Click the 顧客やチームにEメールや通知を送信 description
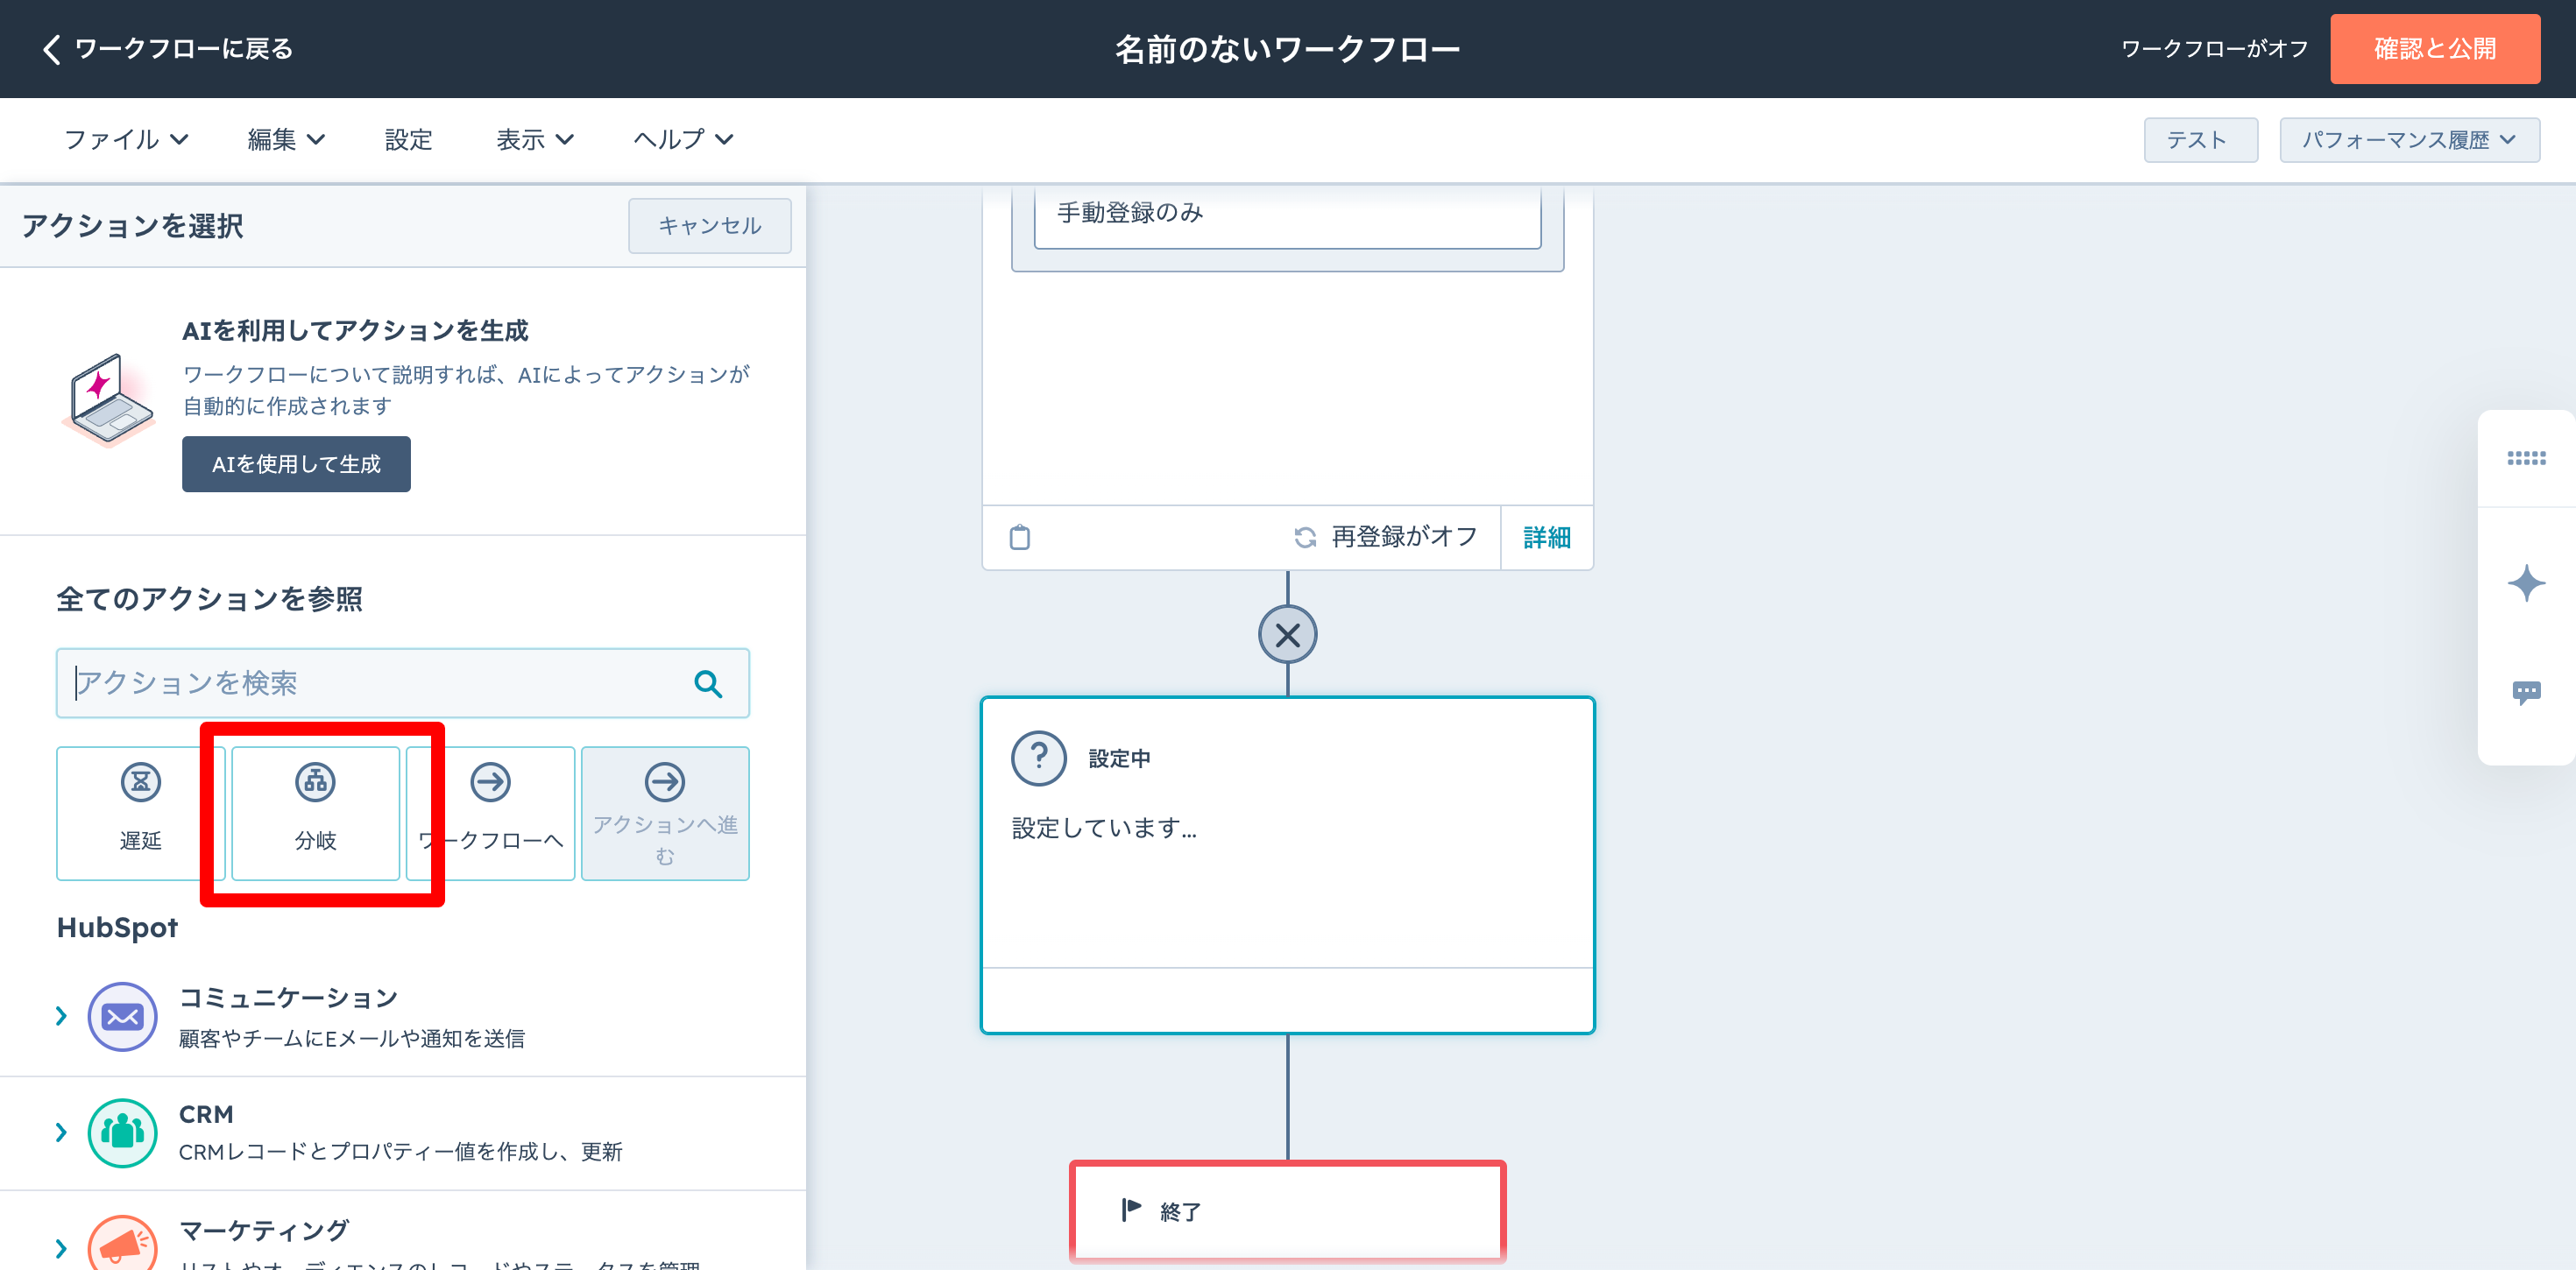 coord(351,1039)
